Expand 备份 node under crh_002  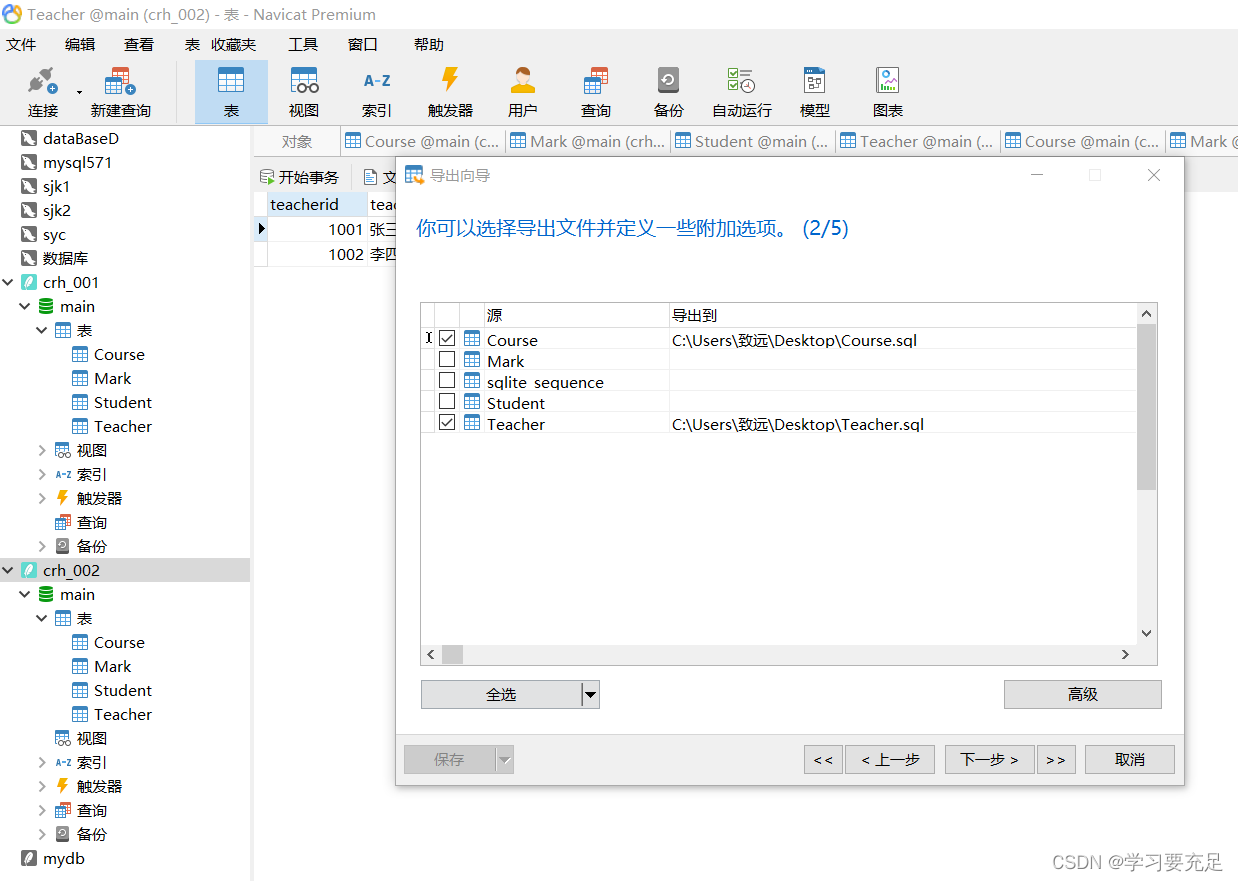pyautogui.click(x=42, y=834)
